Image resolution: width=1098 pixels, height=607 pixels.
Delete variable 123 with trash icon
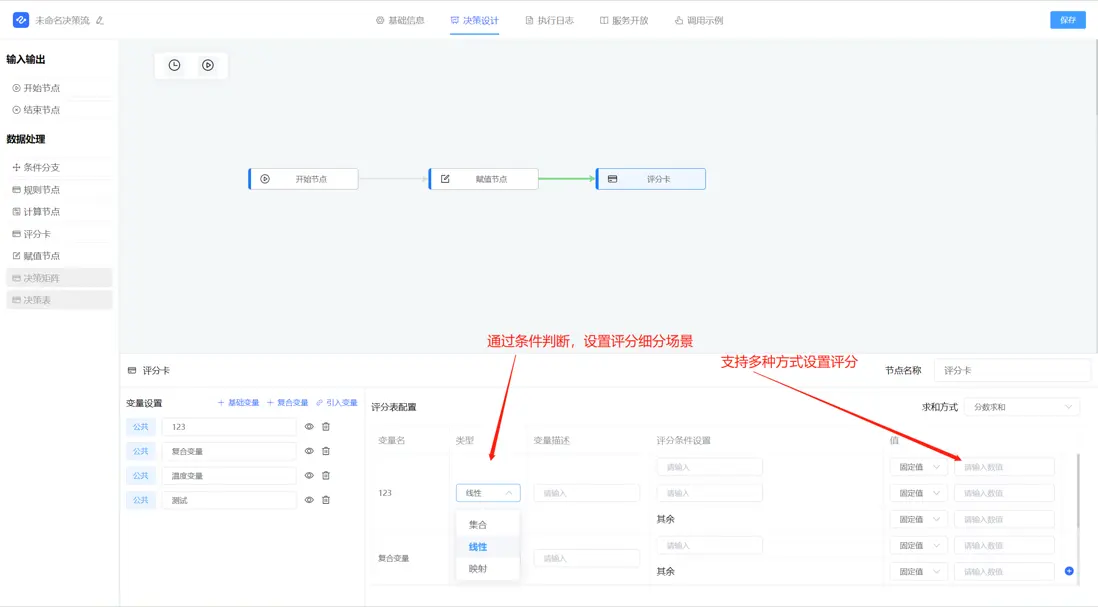326,426
